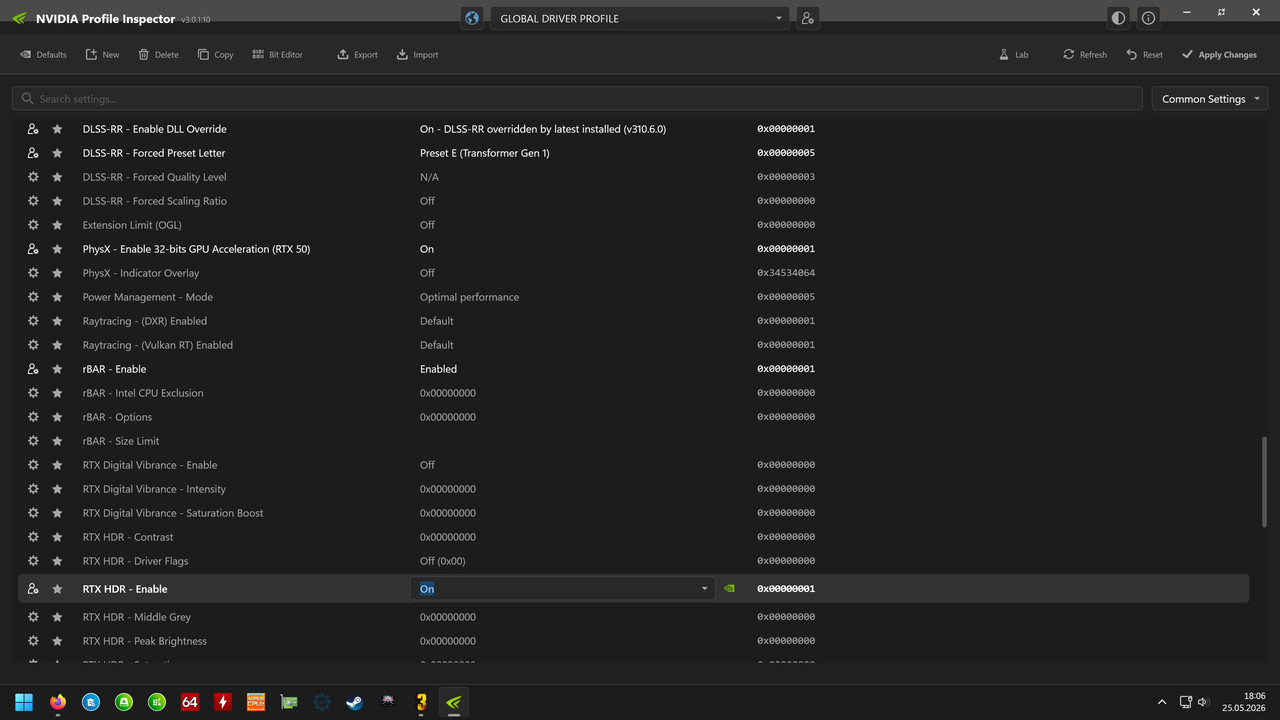Open the CPU-Z style orange chip taskbar icon

[256, 702]
